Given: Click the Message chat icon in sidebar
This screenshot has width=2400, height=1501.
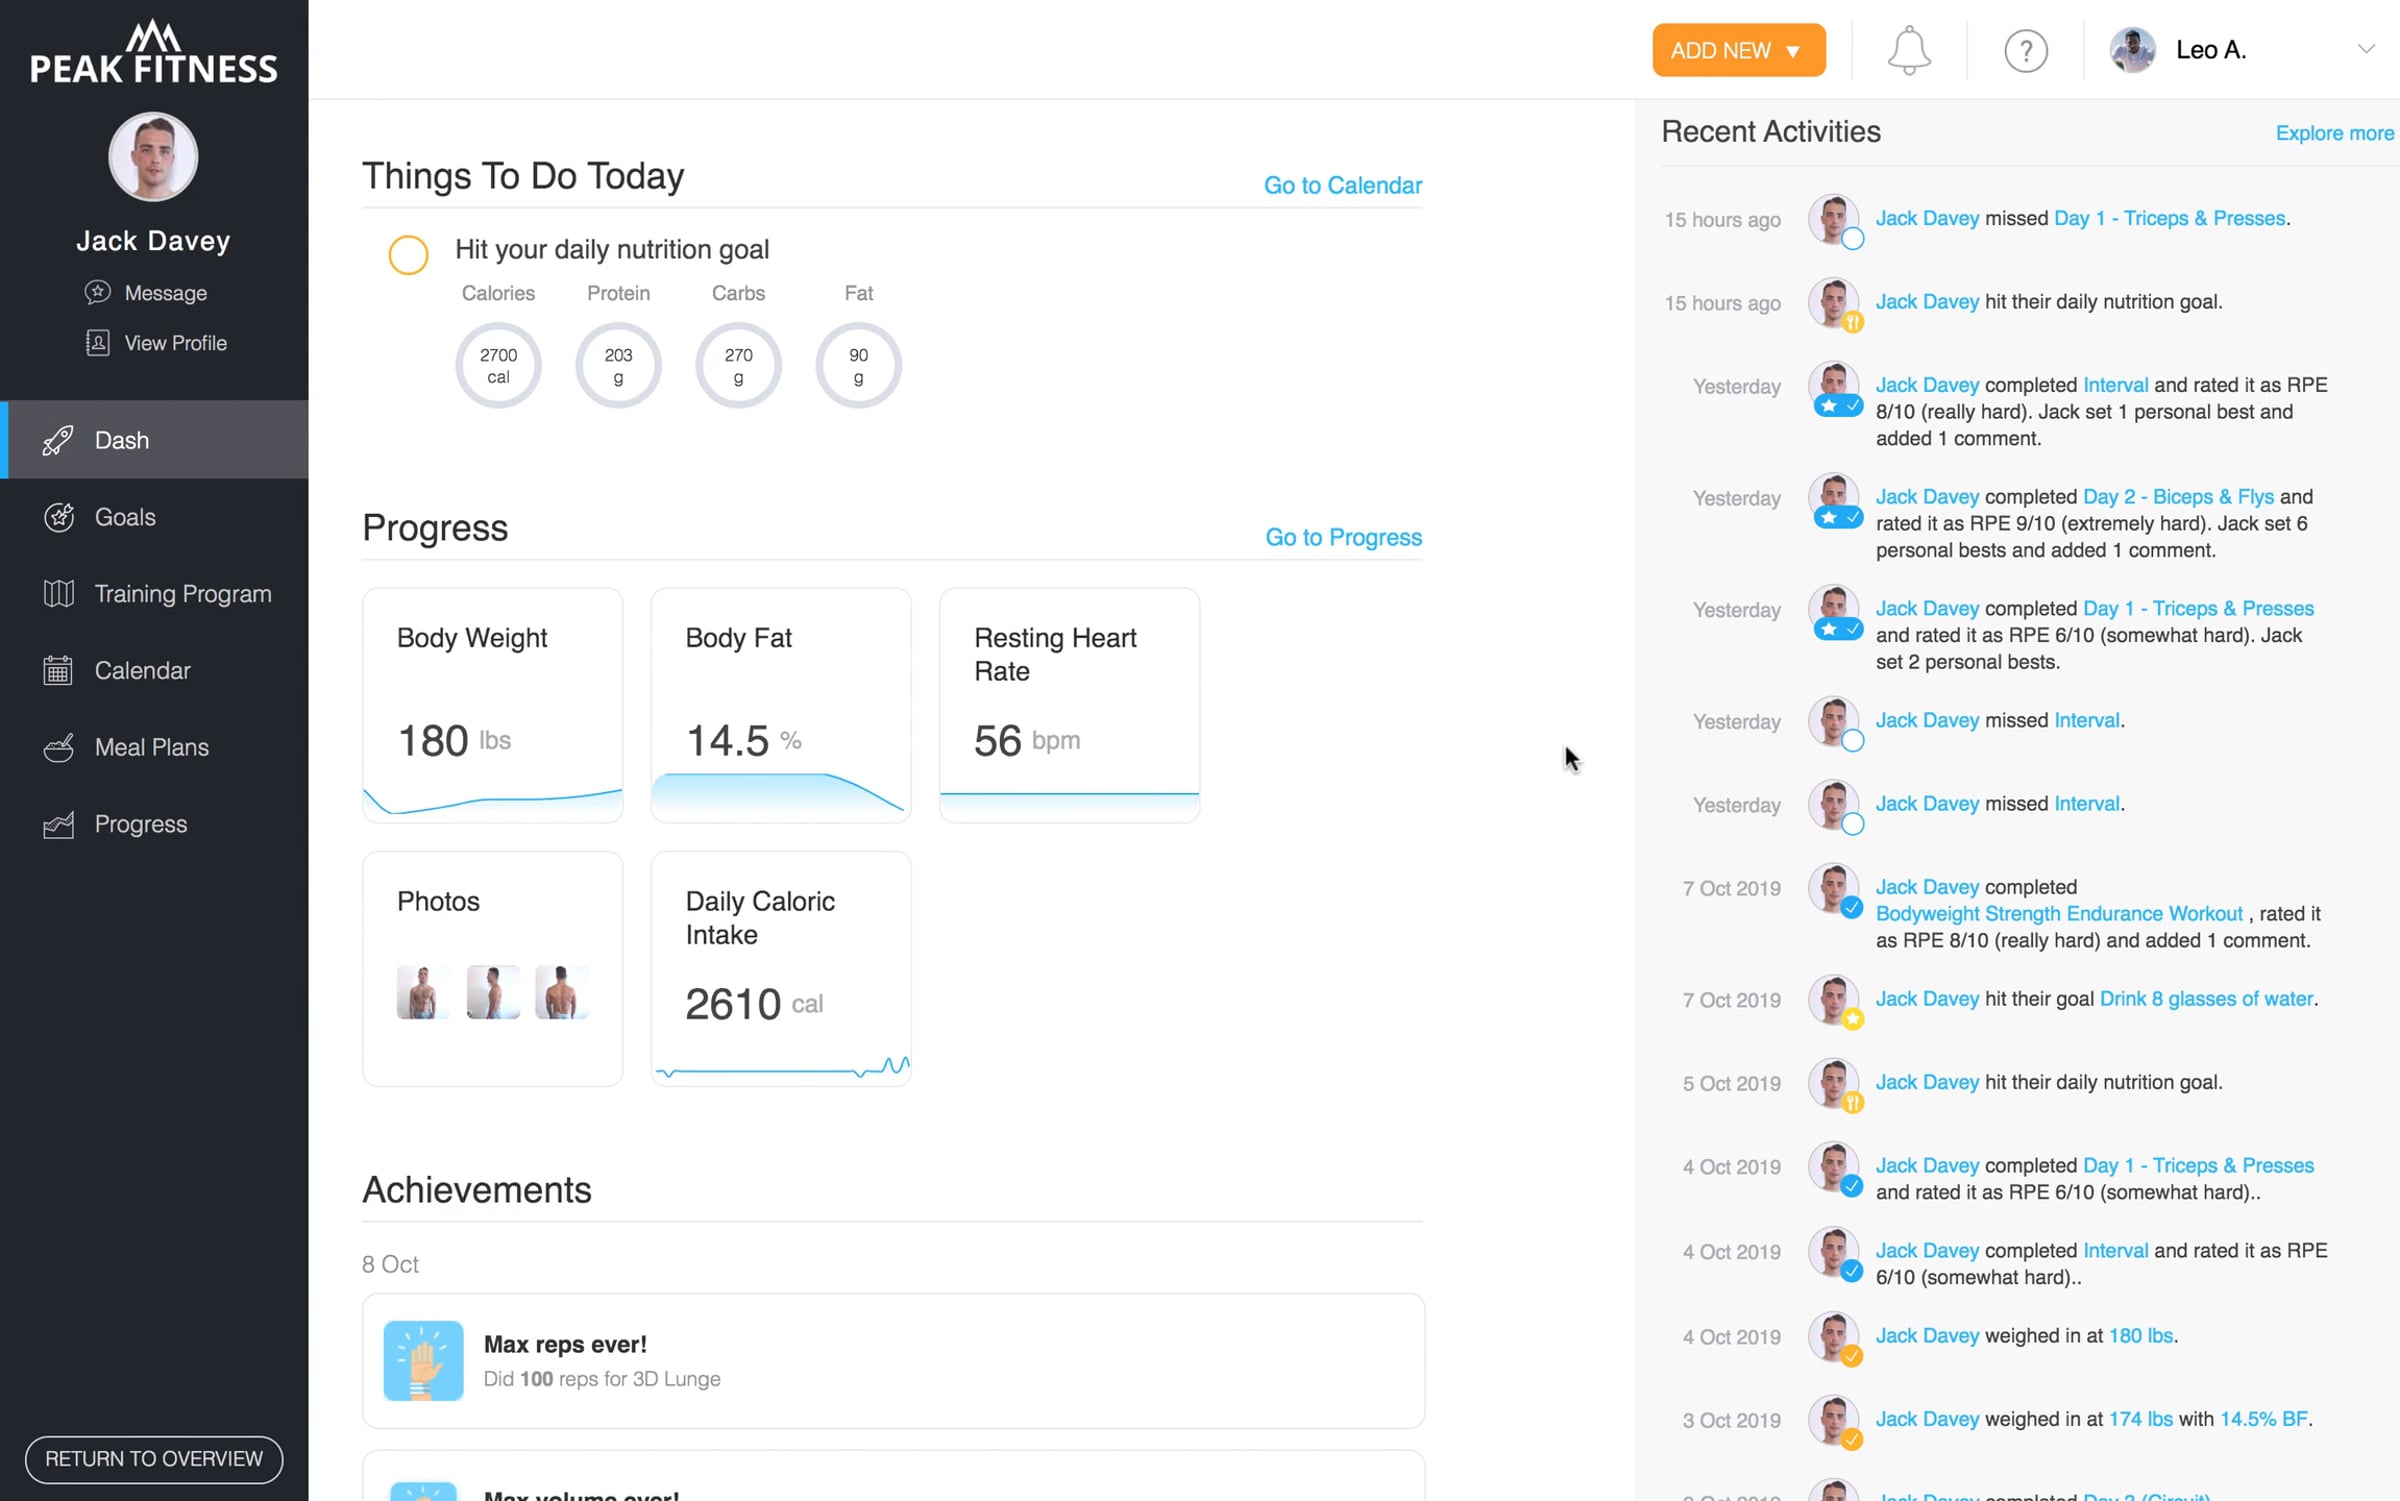Looking at the screenshot, I should click(97, 292).
